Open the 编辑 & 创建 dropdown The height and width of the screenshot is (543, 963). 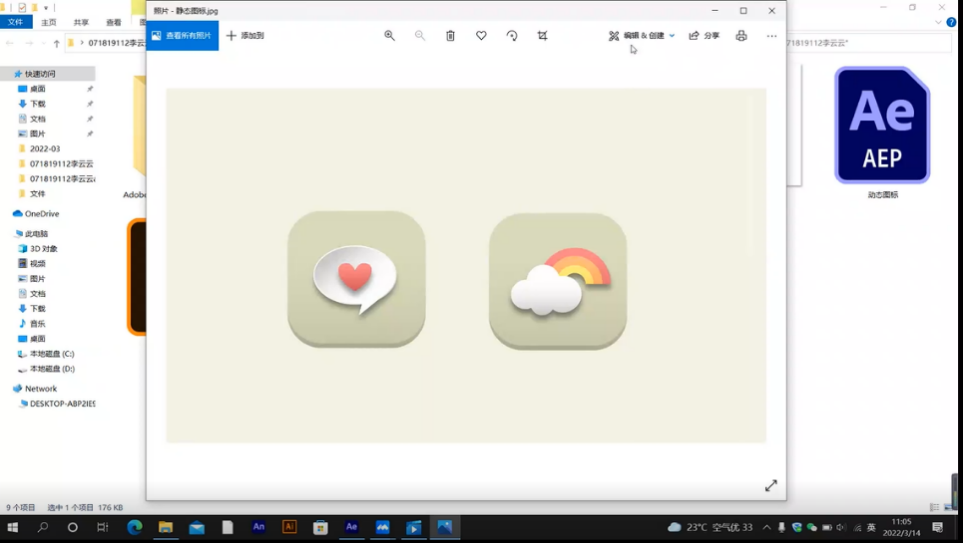(642, 36)
